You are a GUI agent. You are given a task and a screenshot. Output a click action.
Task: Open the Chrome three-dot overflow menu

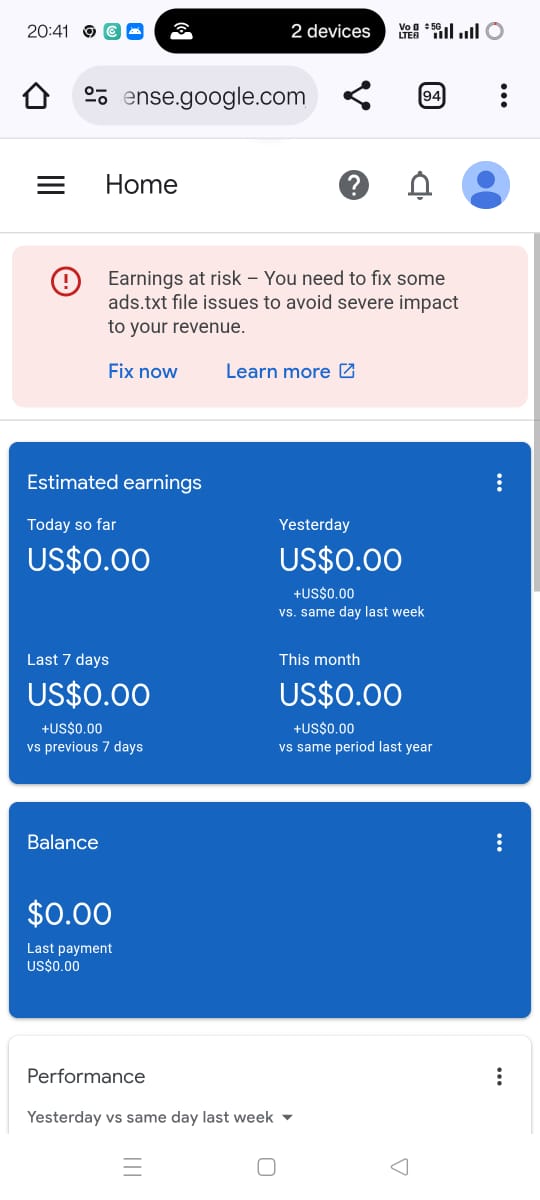(503, 96)
